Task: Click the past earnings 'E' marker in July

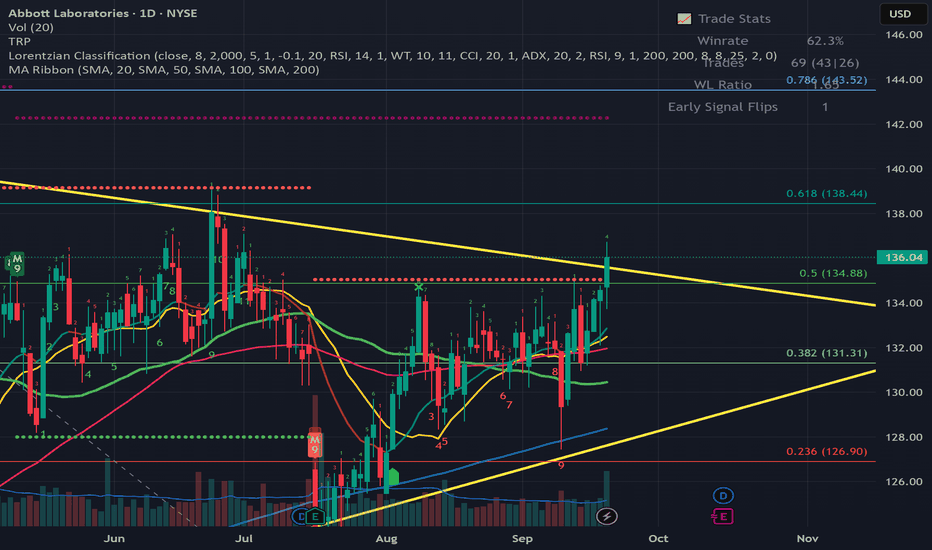Action: [x=316, y=517]
